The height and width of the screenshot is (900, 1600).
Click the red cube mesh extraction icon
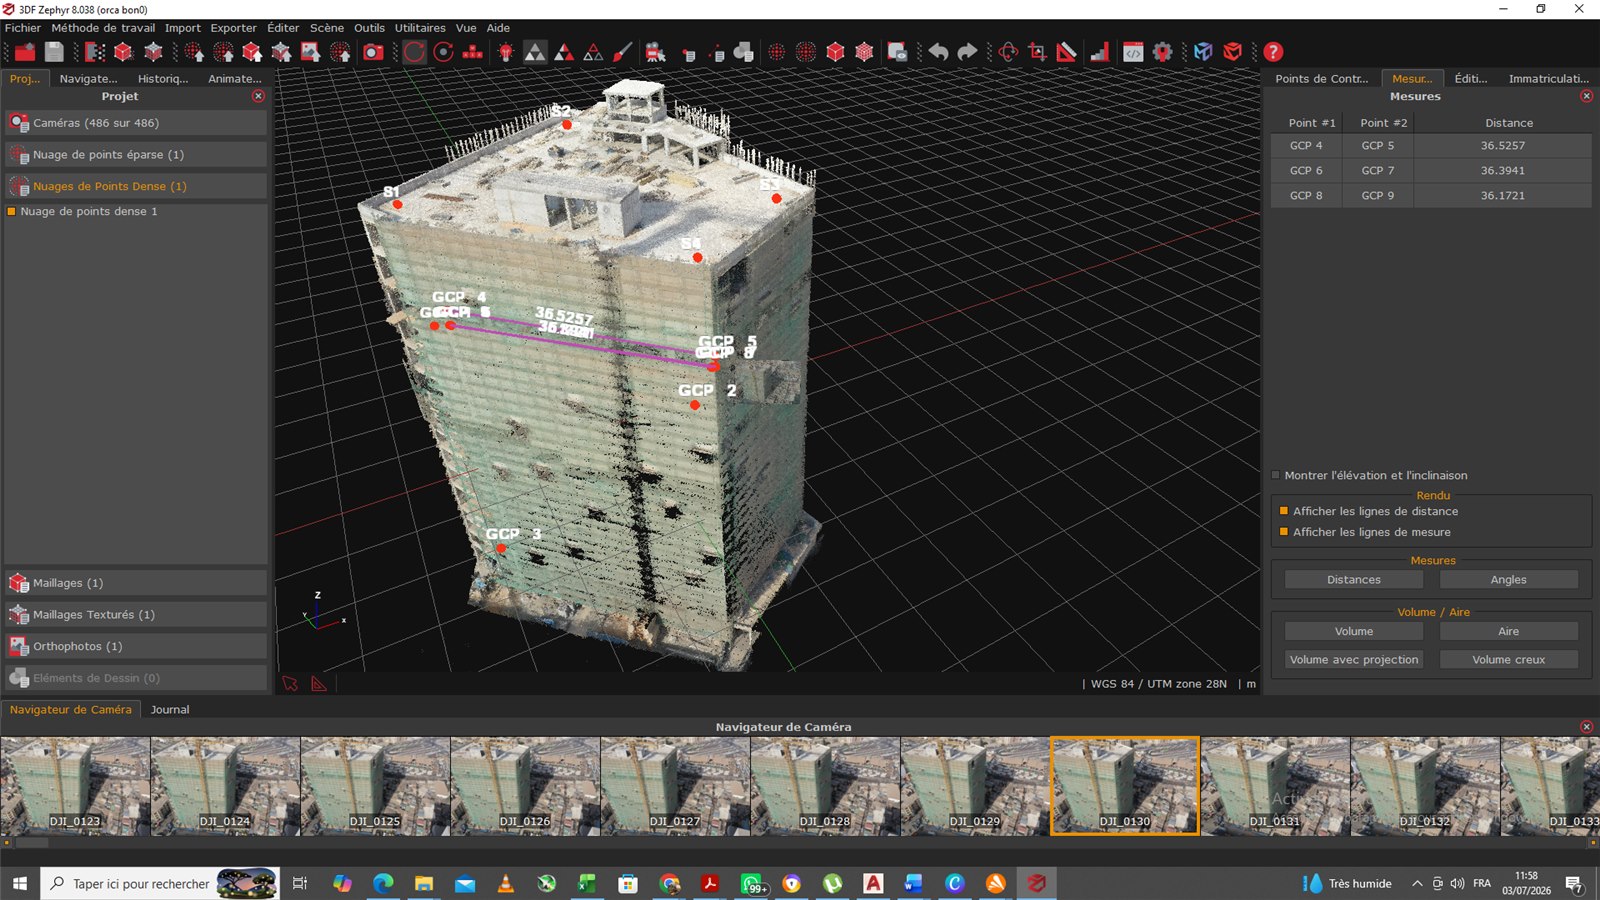(1233, 52)
